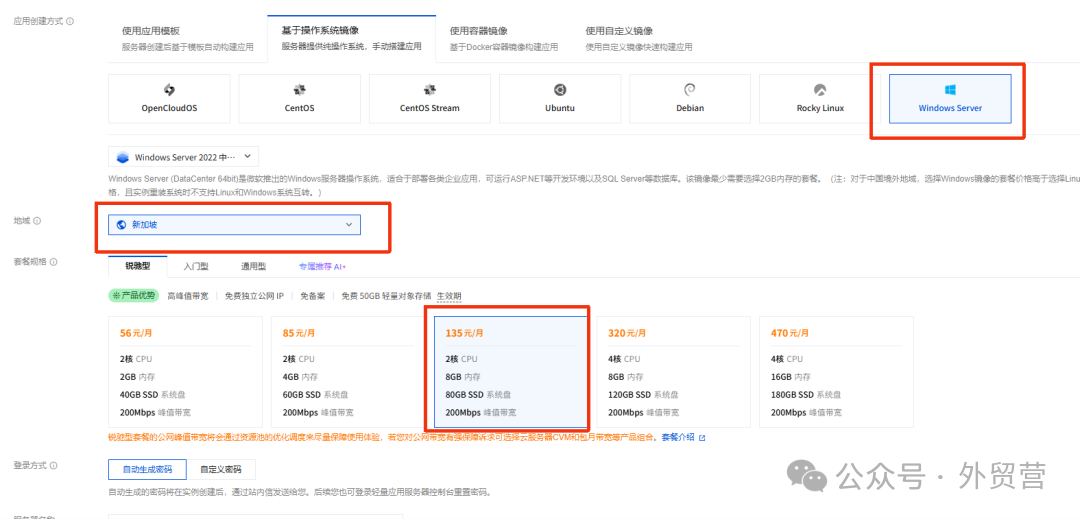Select the 通用型 package tab
This screenshot has height=519, width=1080.
[253, 266]
